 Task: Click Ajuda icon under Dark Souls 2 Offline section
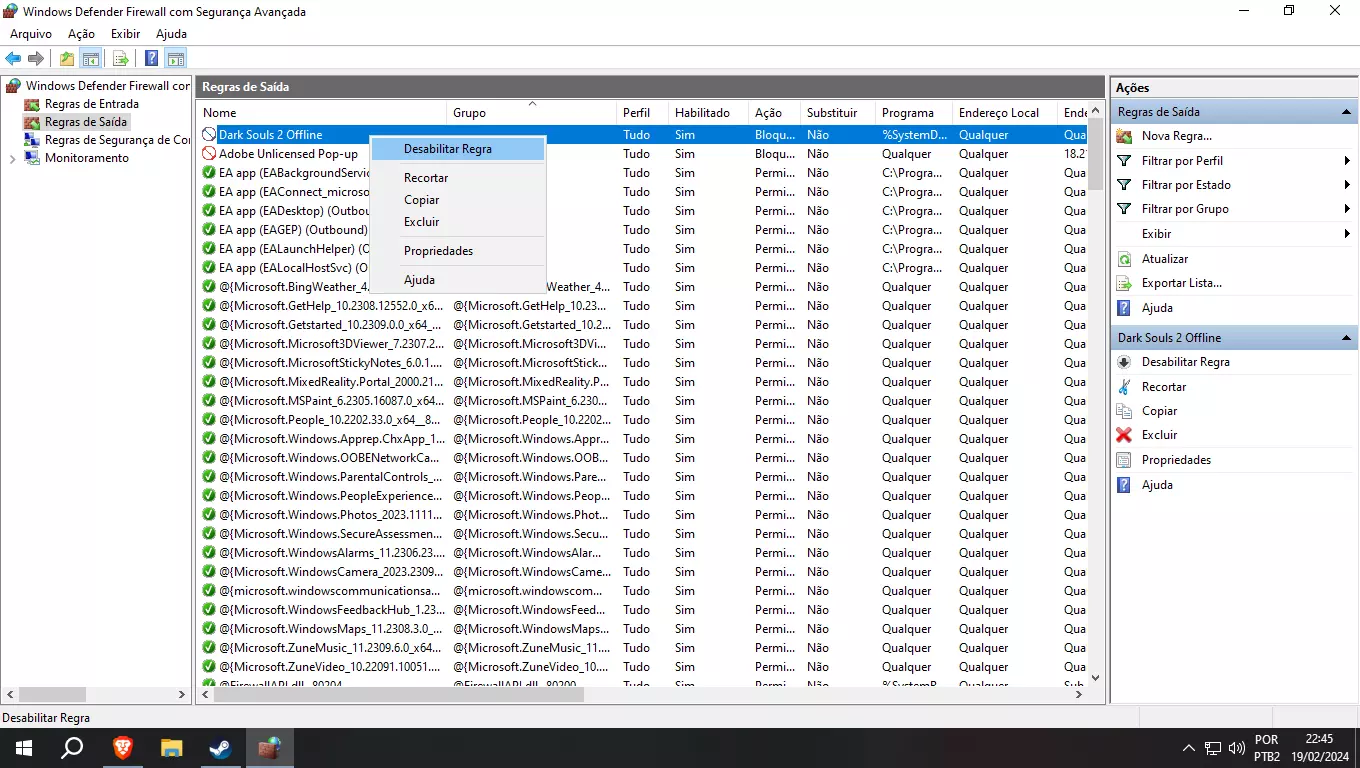point(1124,485)
